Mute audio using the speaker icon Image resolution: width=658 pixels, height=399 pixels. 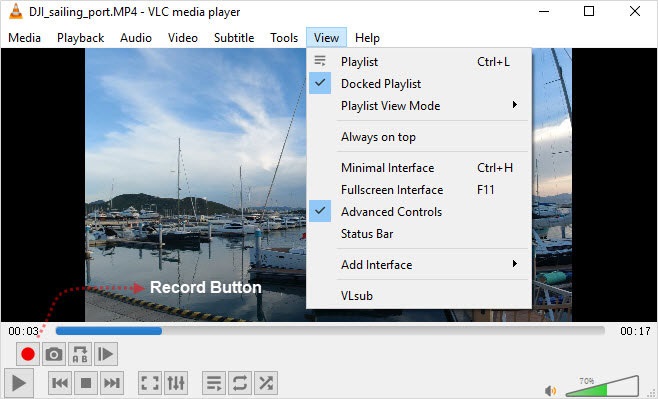pyautogui.click(x=550, y=390)
